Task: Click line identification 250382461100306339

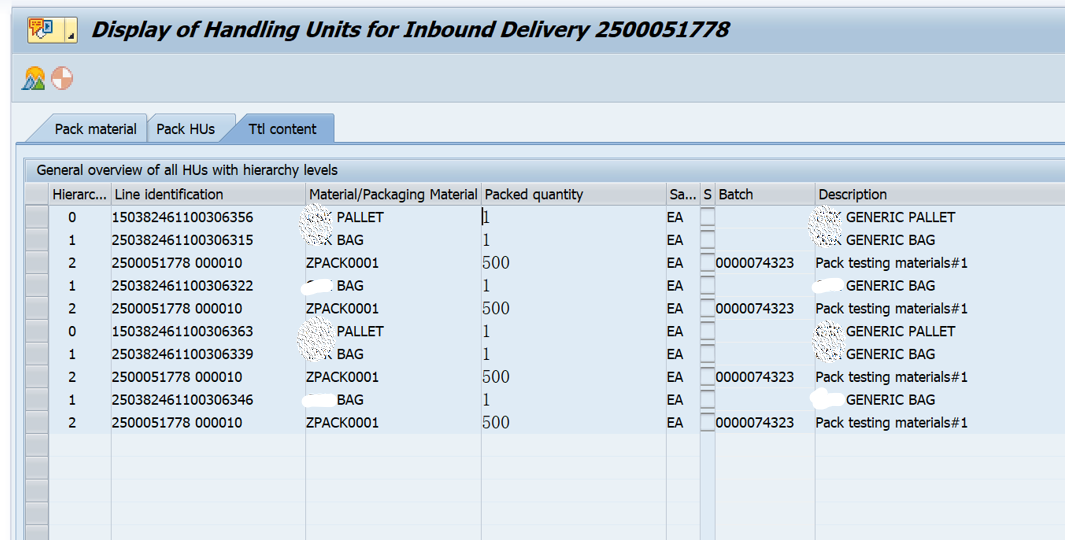Action: tap(182, 354)
